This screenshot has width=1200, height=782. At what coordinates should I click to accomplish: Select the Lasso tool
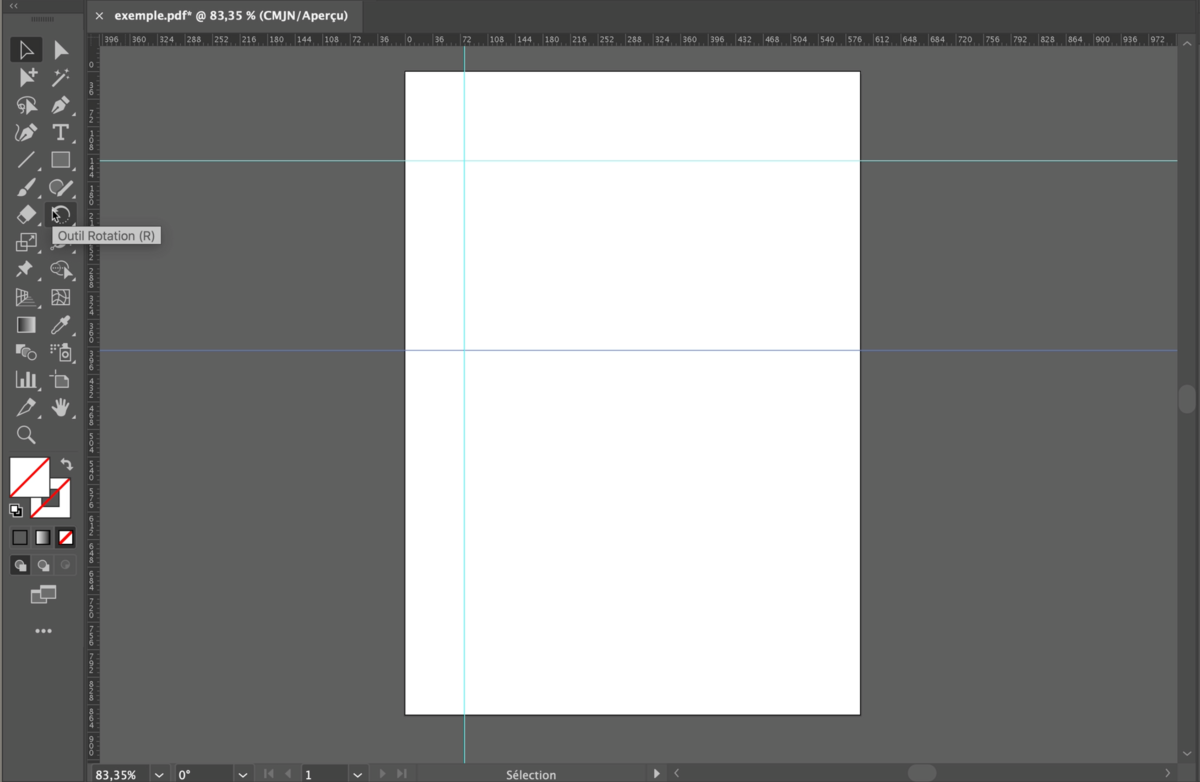point(26,105)
